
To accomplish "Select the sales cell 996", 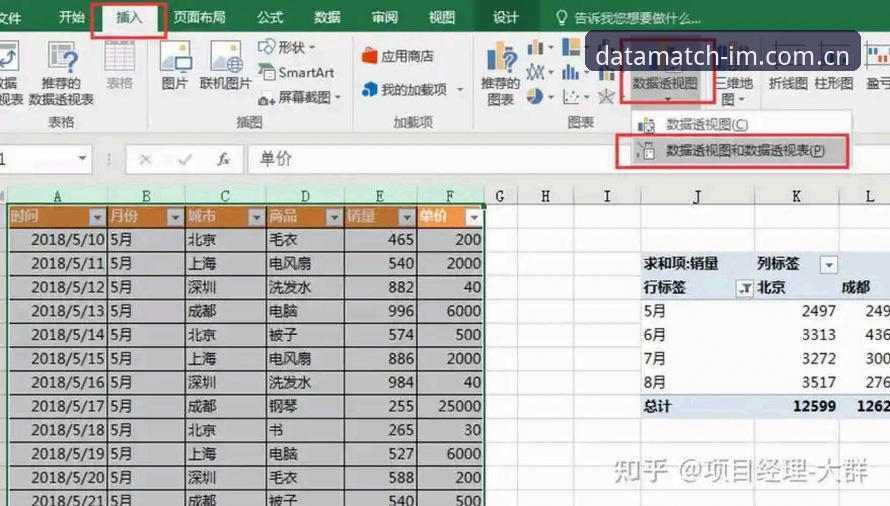I will tap(380, 311).
